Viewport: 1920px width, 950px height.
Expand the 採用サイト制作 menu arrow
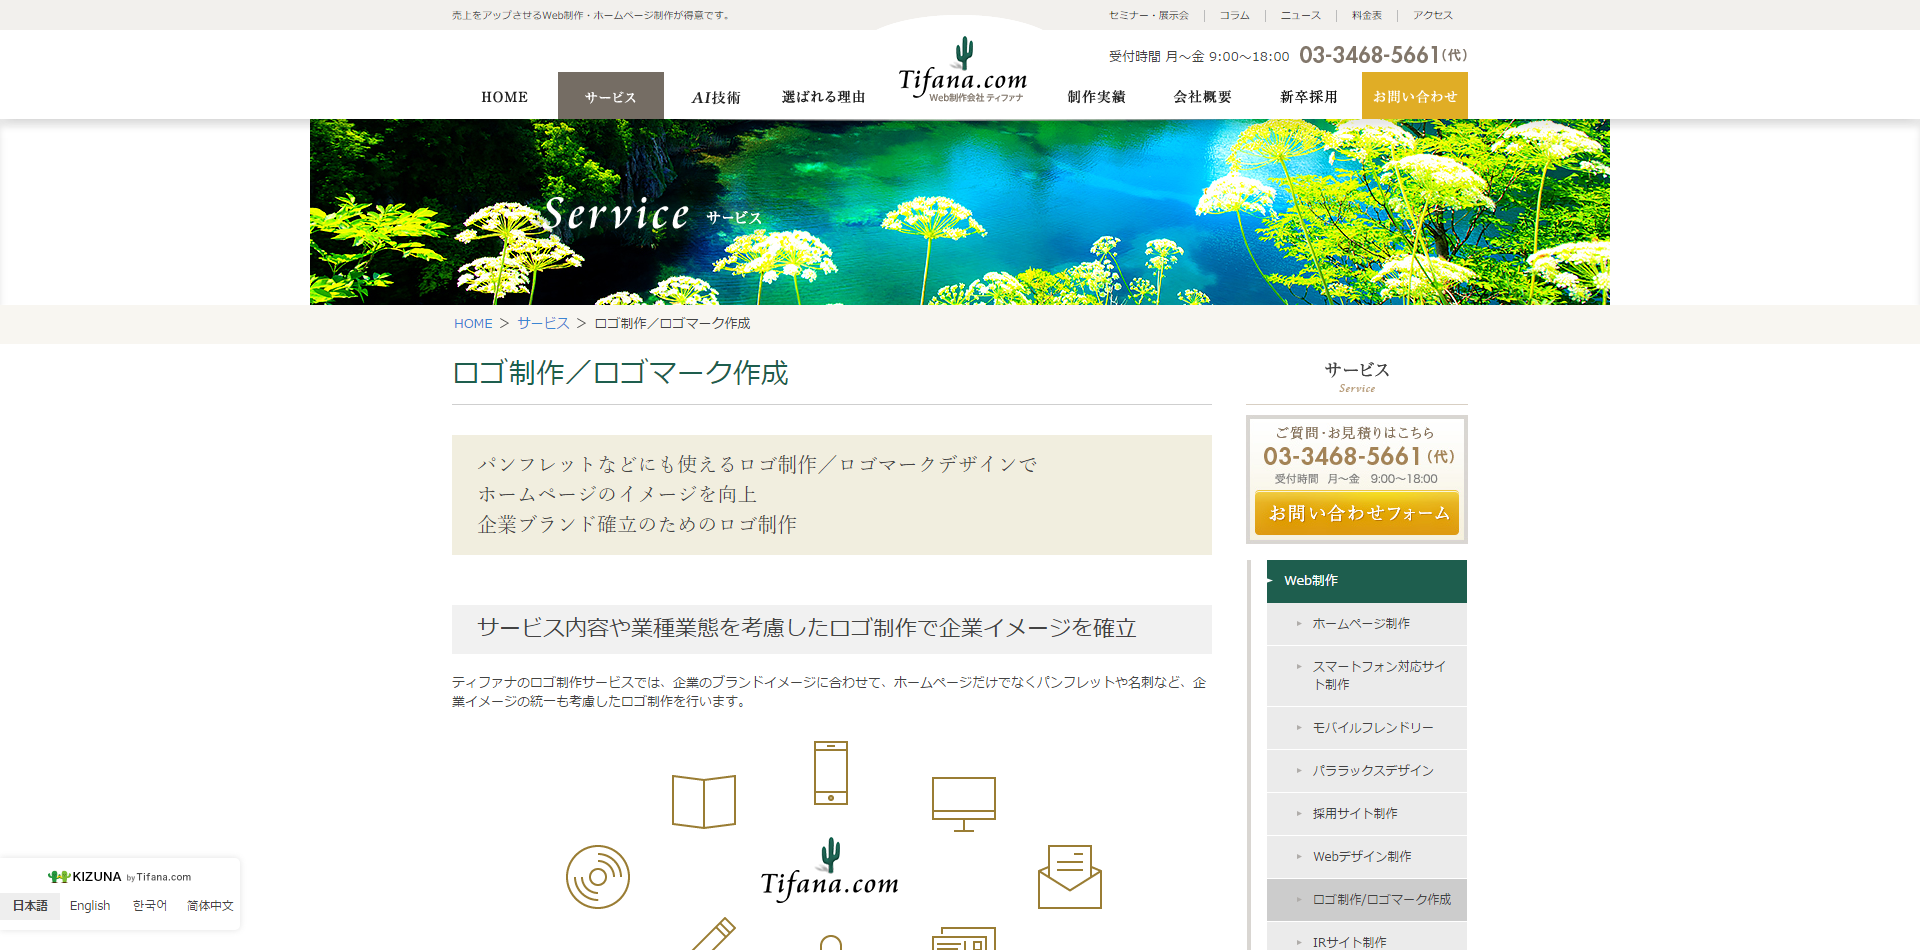(x=1296, y=813)
